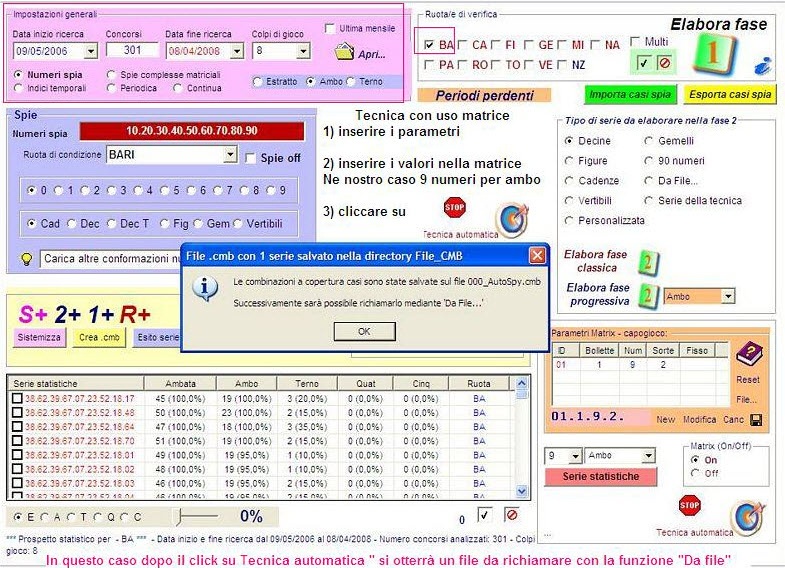
Task: Open file with the Apri folder icon
Action: pyautogui.click(x=345, y=51)
